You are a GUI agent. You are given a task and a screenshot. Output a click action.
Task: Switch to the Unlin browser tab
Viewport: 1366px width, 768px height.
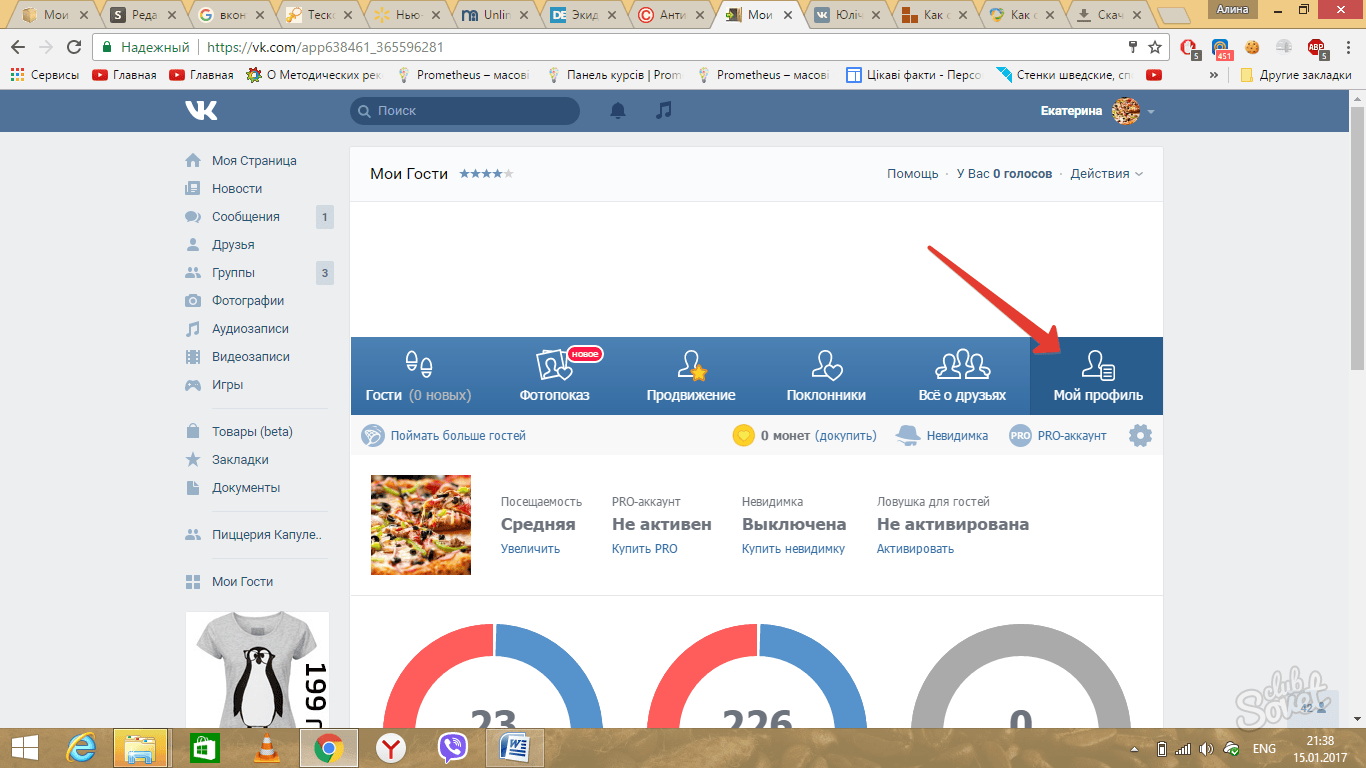[x=498, y=15]
